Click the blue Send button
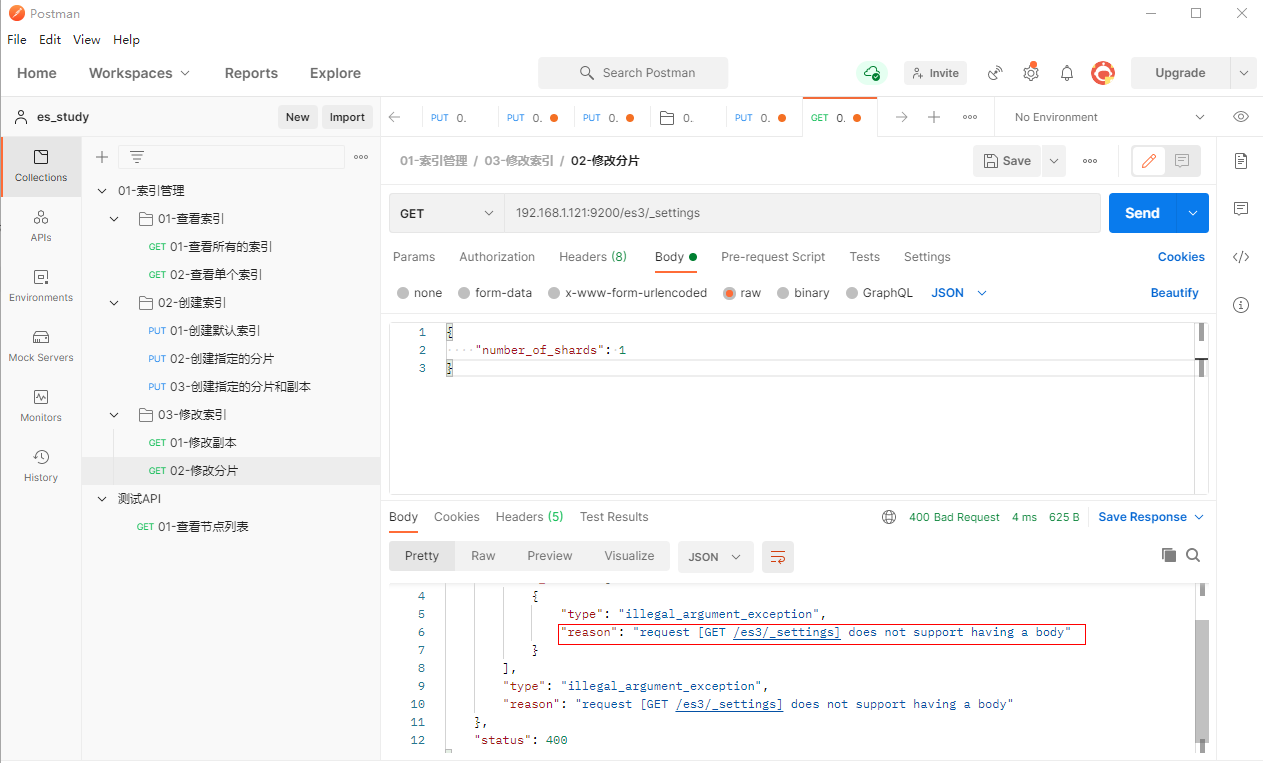The image size is (1263, 763). coord(1142,213)
